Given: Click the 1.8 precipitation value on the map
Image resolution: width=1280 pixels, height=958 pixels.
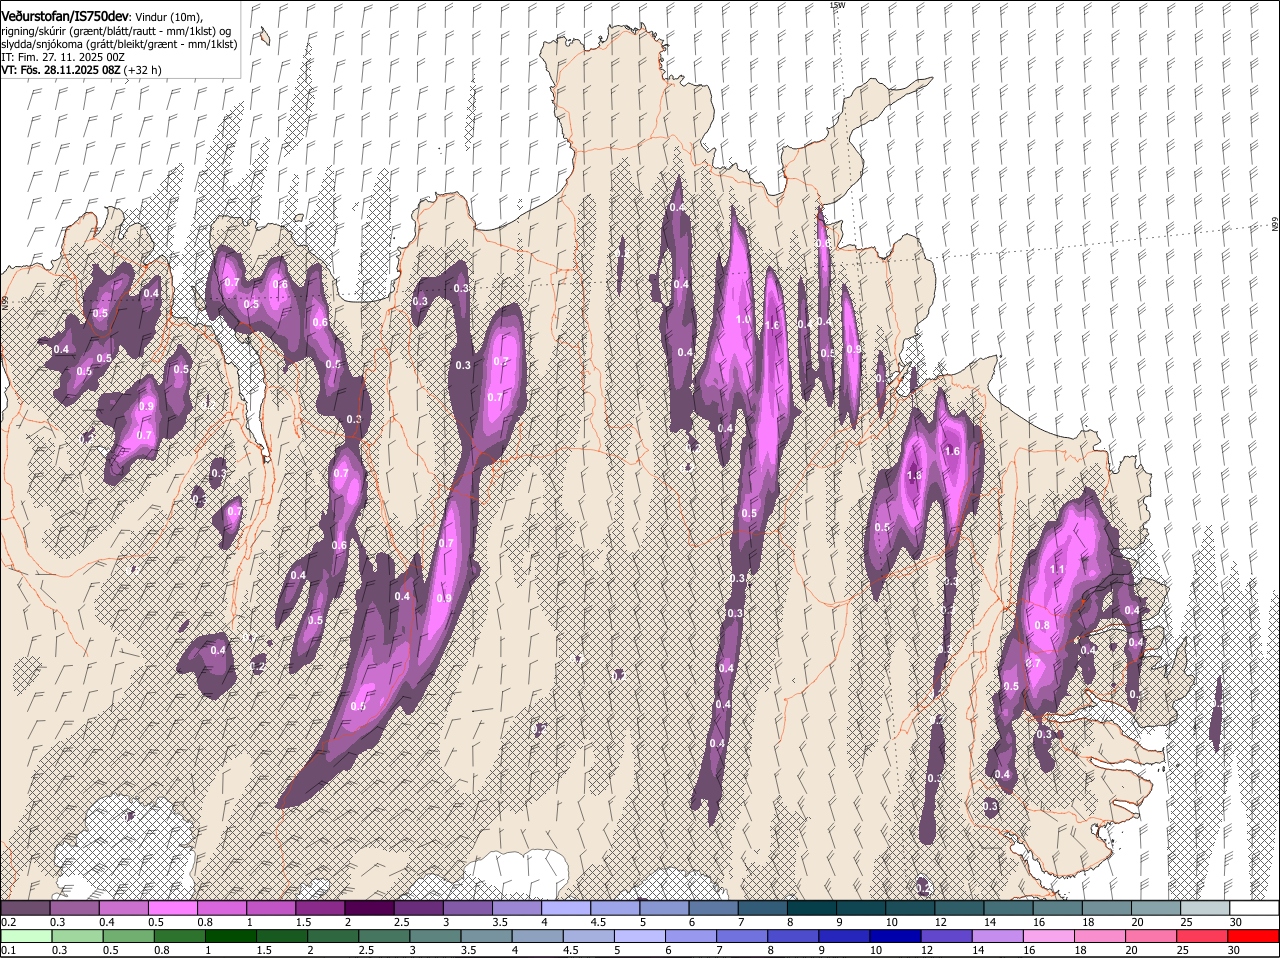Looking at the screenshot, I should pos(913,476).
